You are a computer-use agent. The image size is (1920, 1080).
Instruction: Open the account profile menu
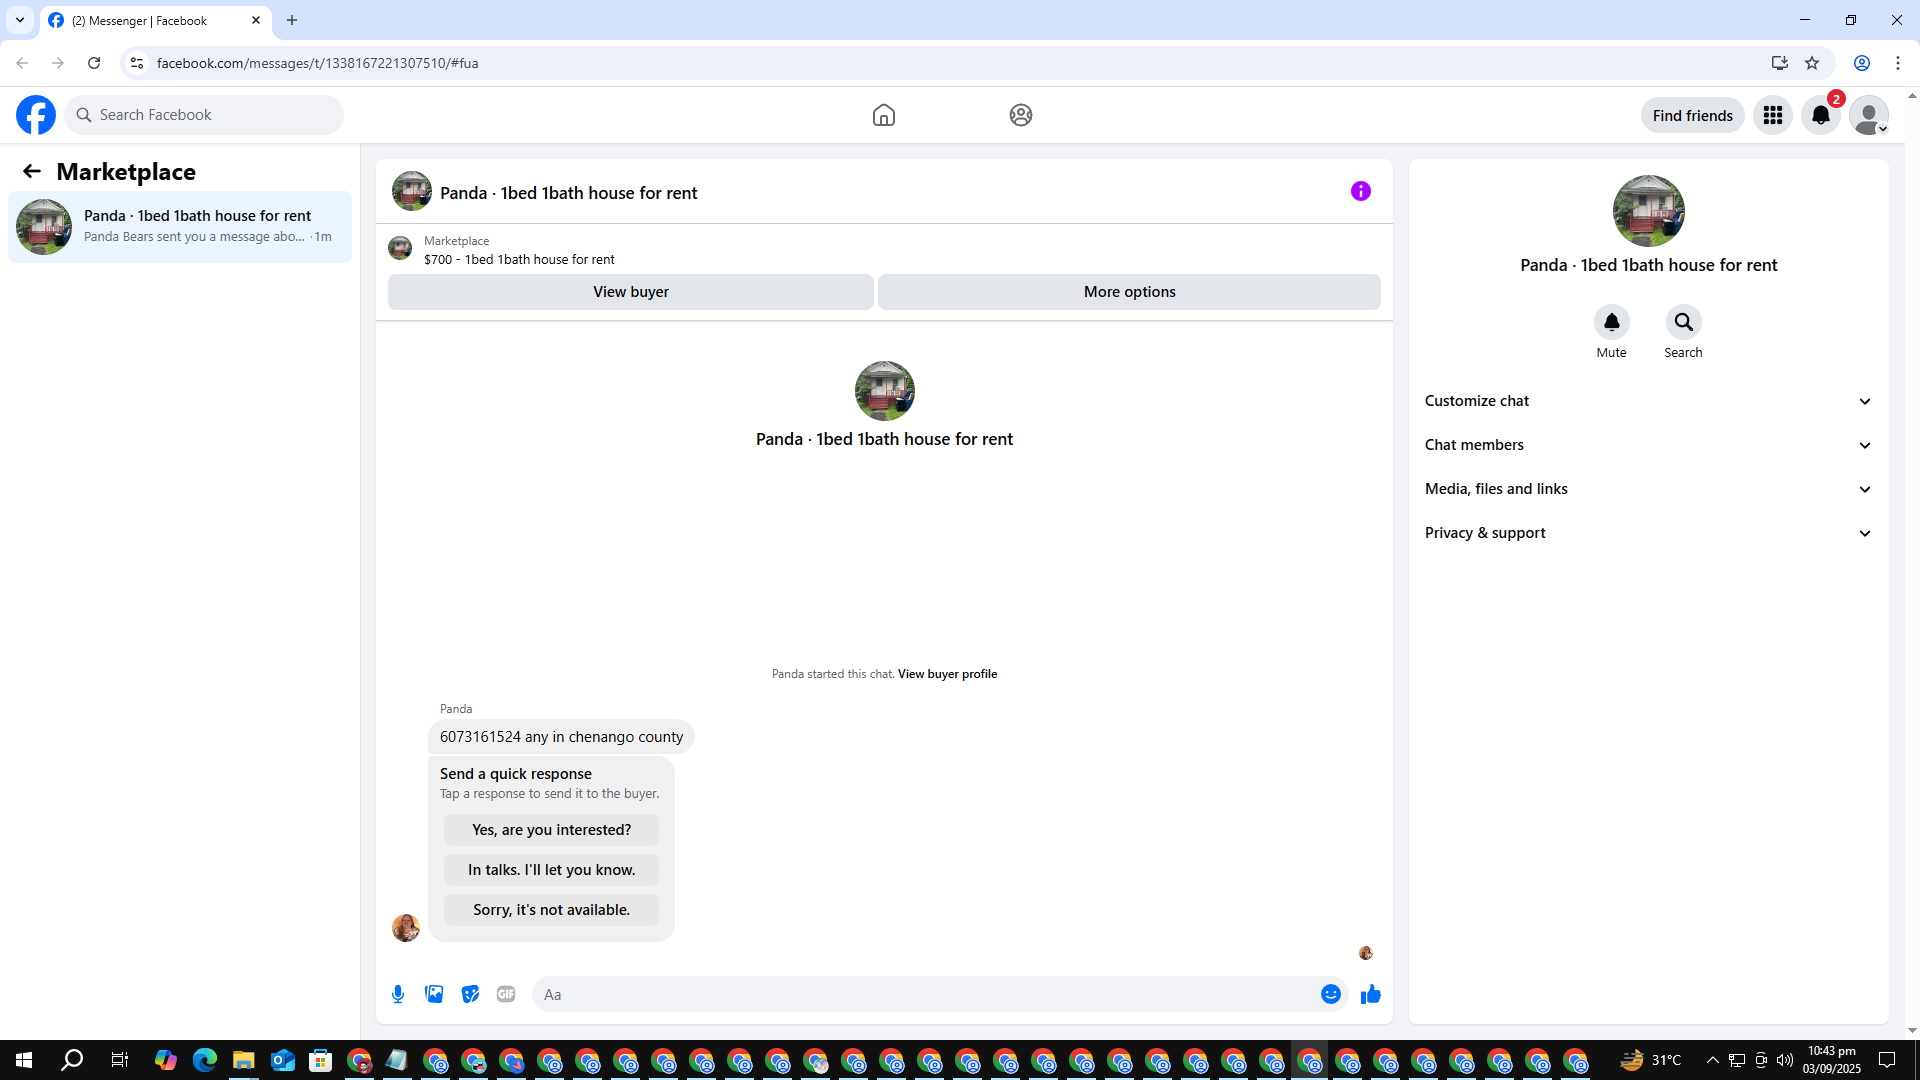tap(1869, 115)
